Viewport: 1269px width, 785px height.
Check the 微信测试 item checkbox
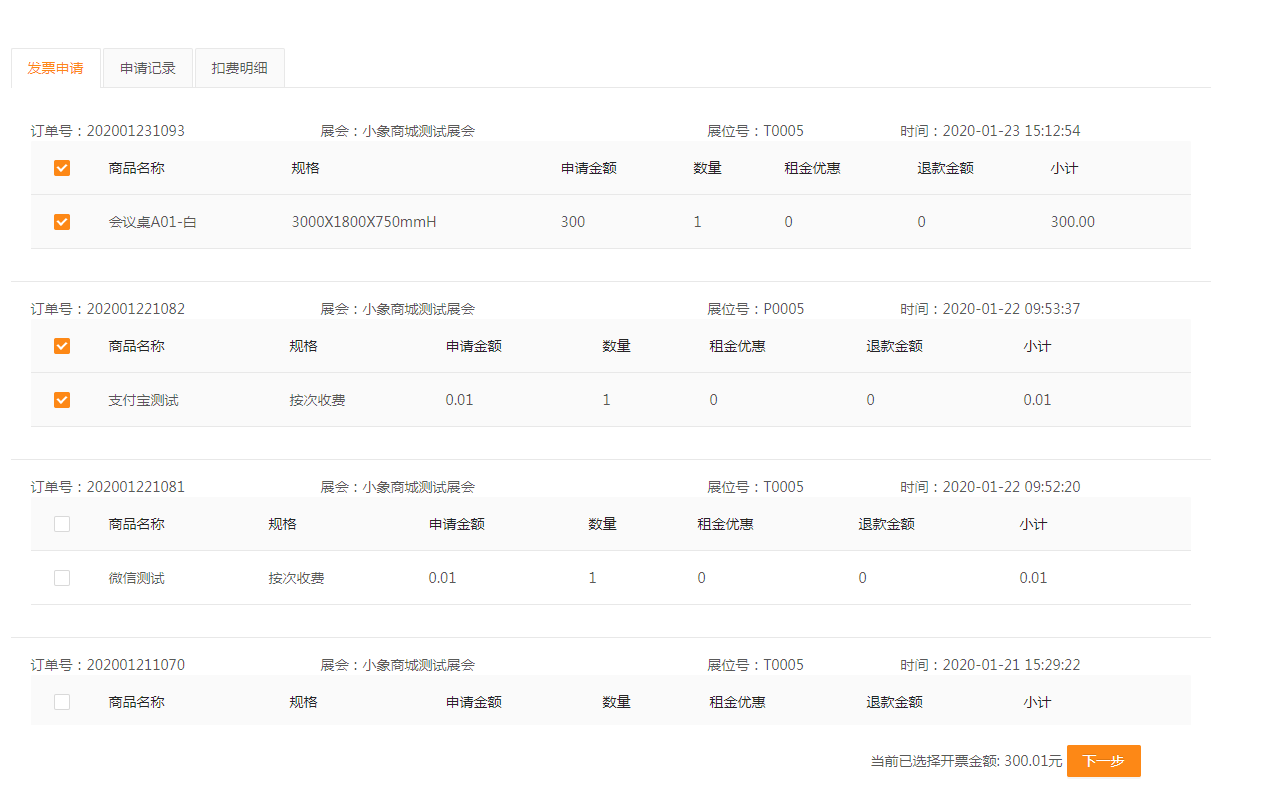click(x=62, y=578)
